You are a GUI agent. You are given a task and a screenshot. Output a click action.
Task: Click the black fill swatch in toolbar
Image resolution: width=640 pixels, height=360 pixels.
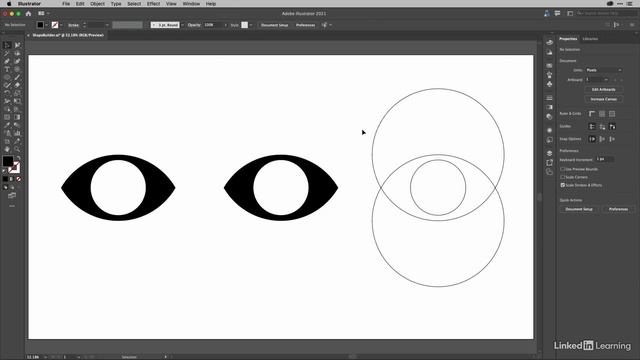[x=8, y=162]
